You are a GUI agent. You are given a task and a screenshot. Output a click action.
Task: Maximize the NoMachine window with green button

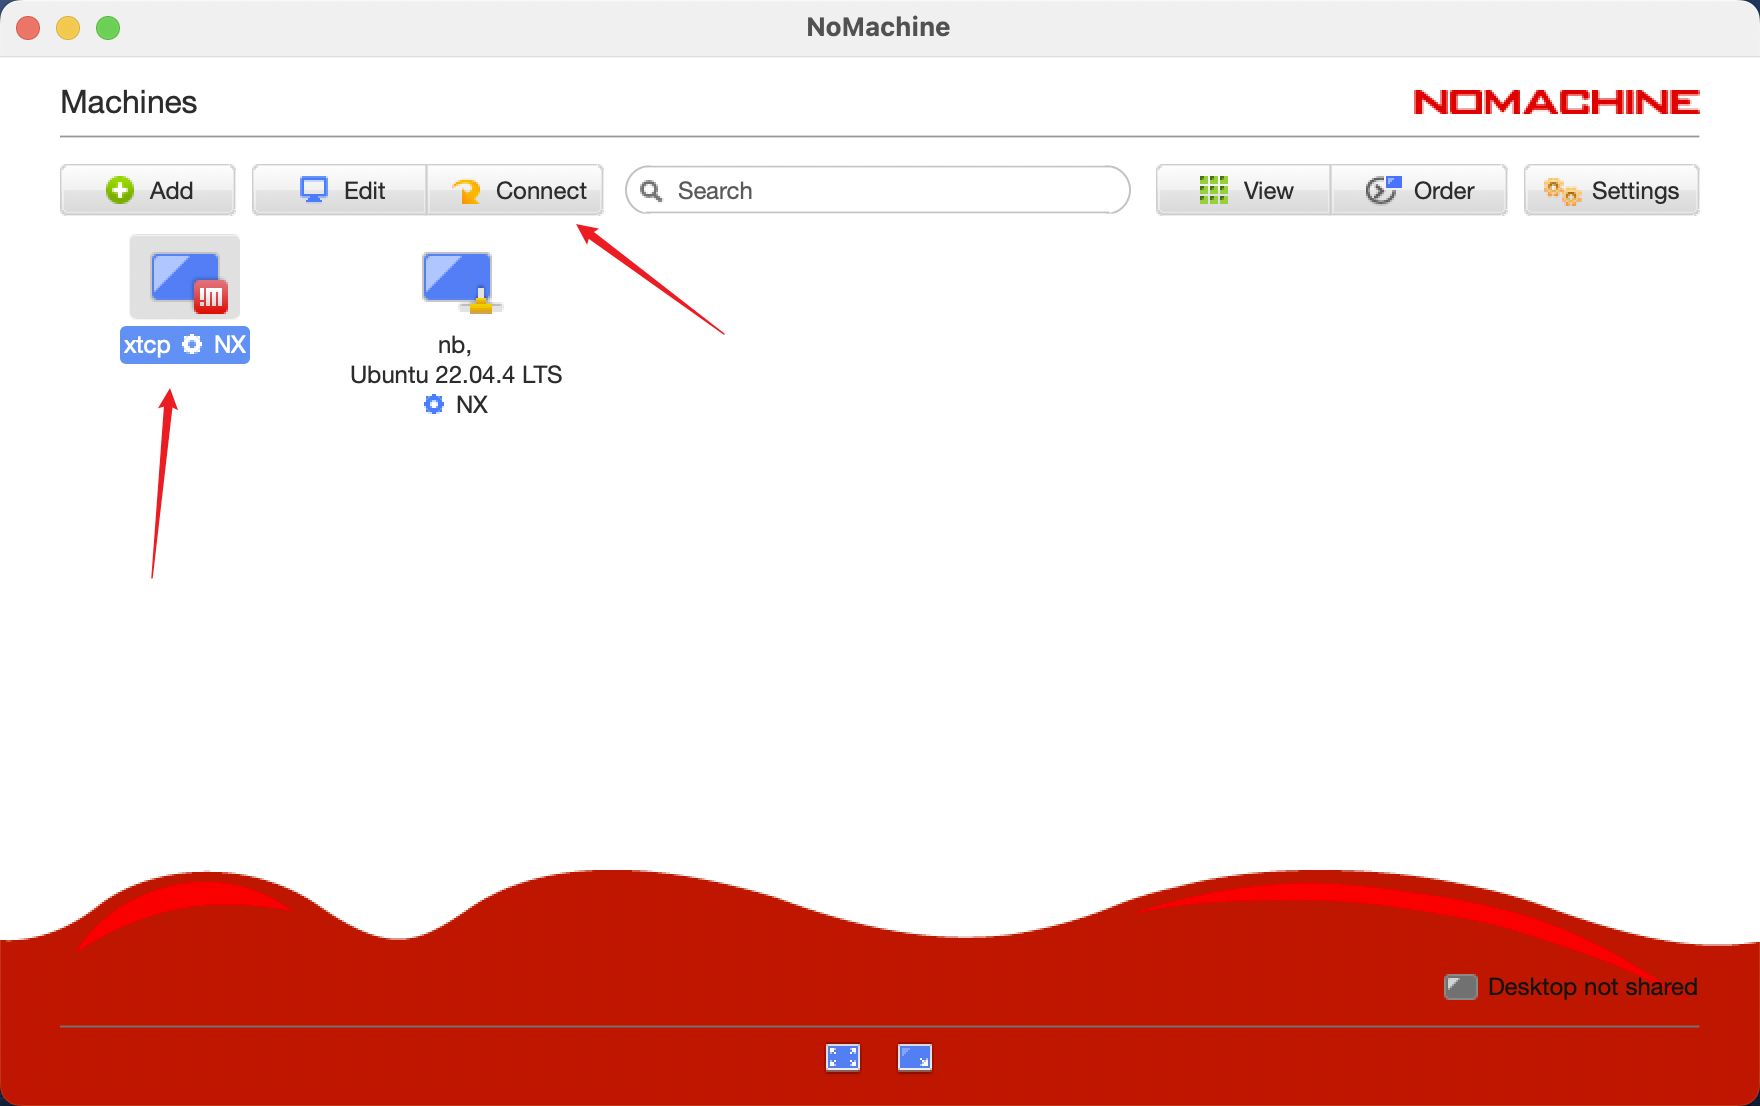[x=108, y=28]
